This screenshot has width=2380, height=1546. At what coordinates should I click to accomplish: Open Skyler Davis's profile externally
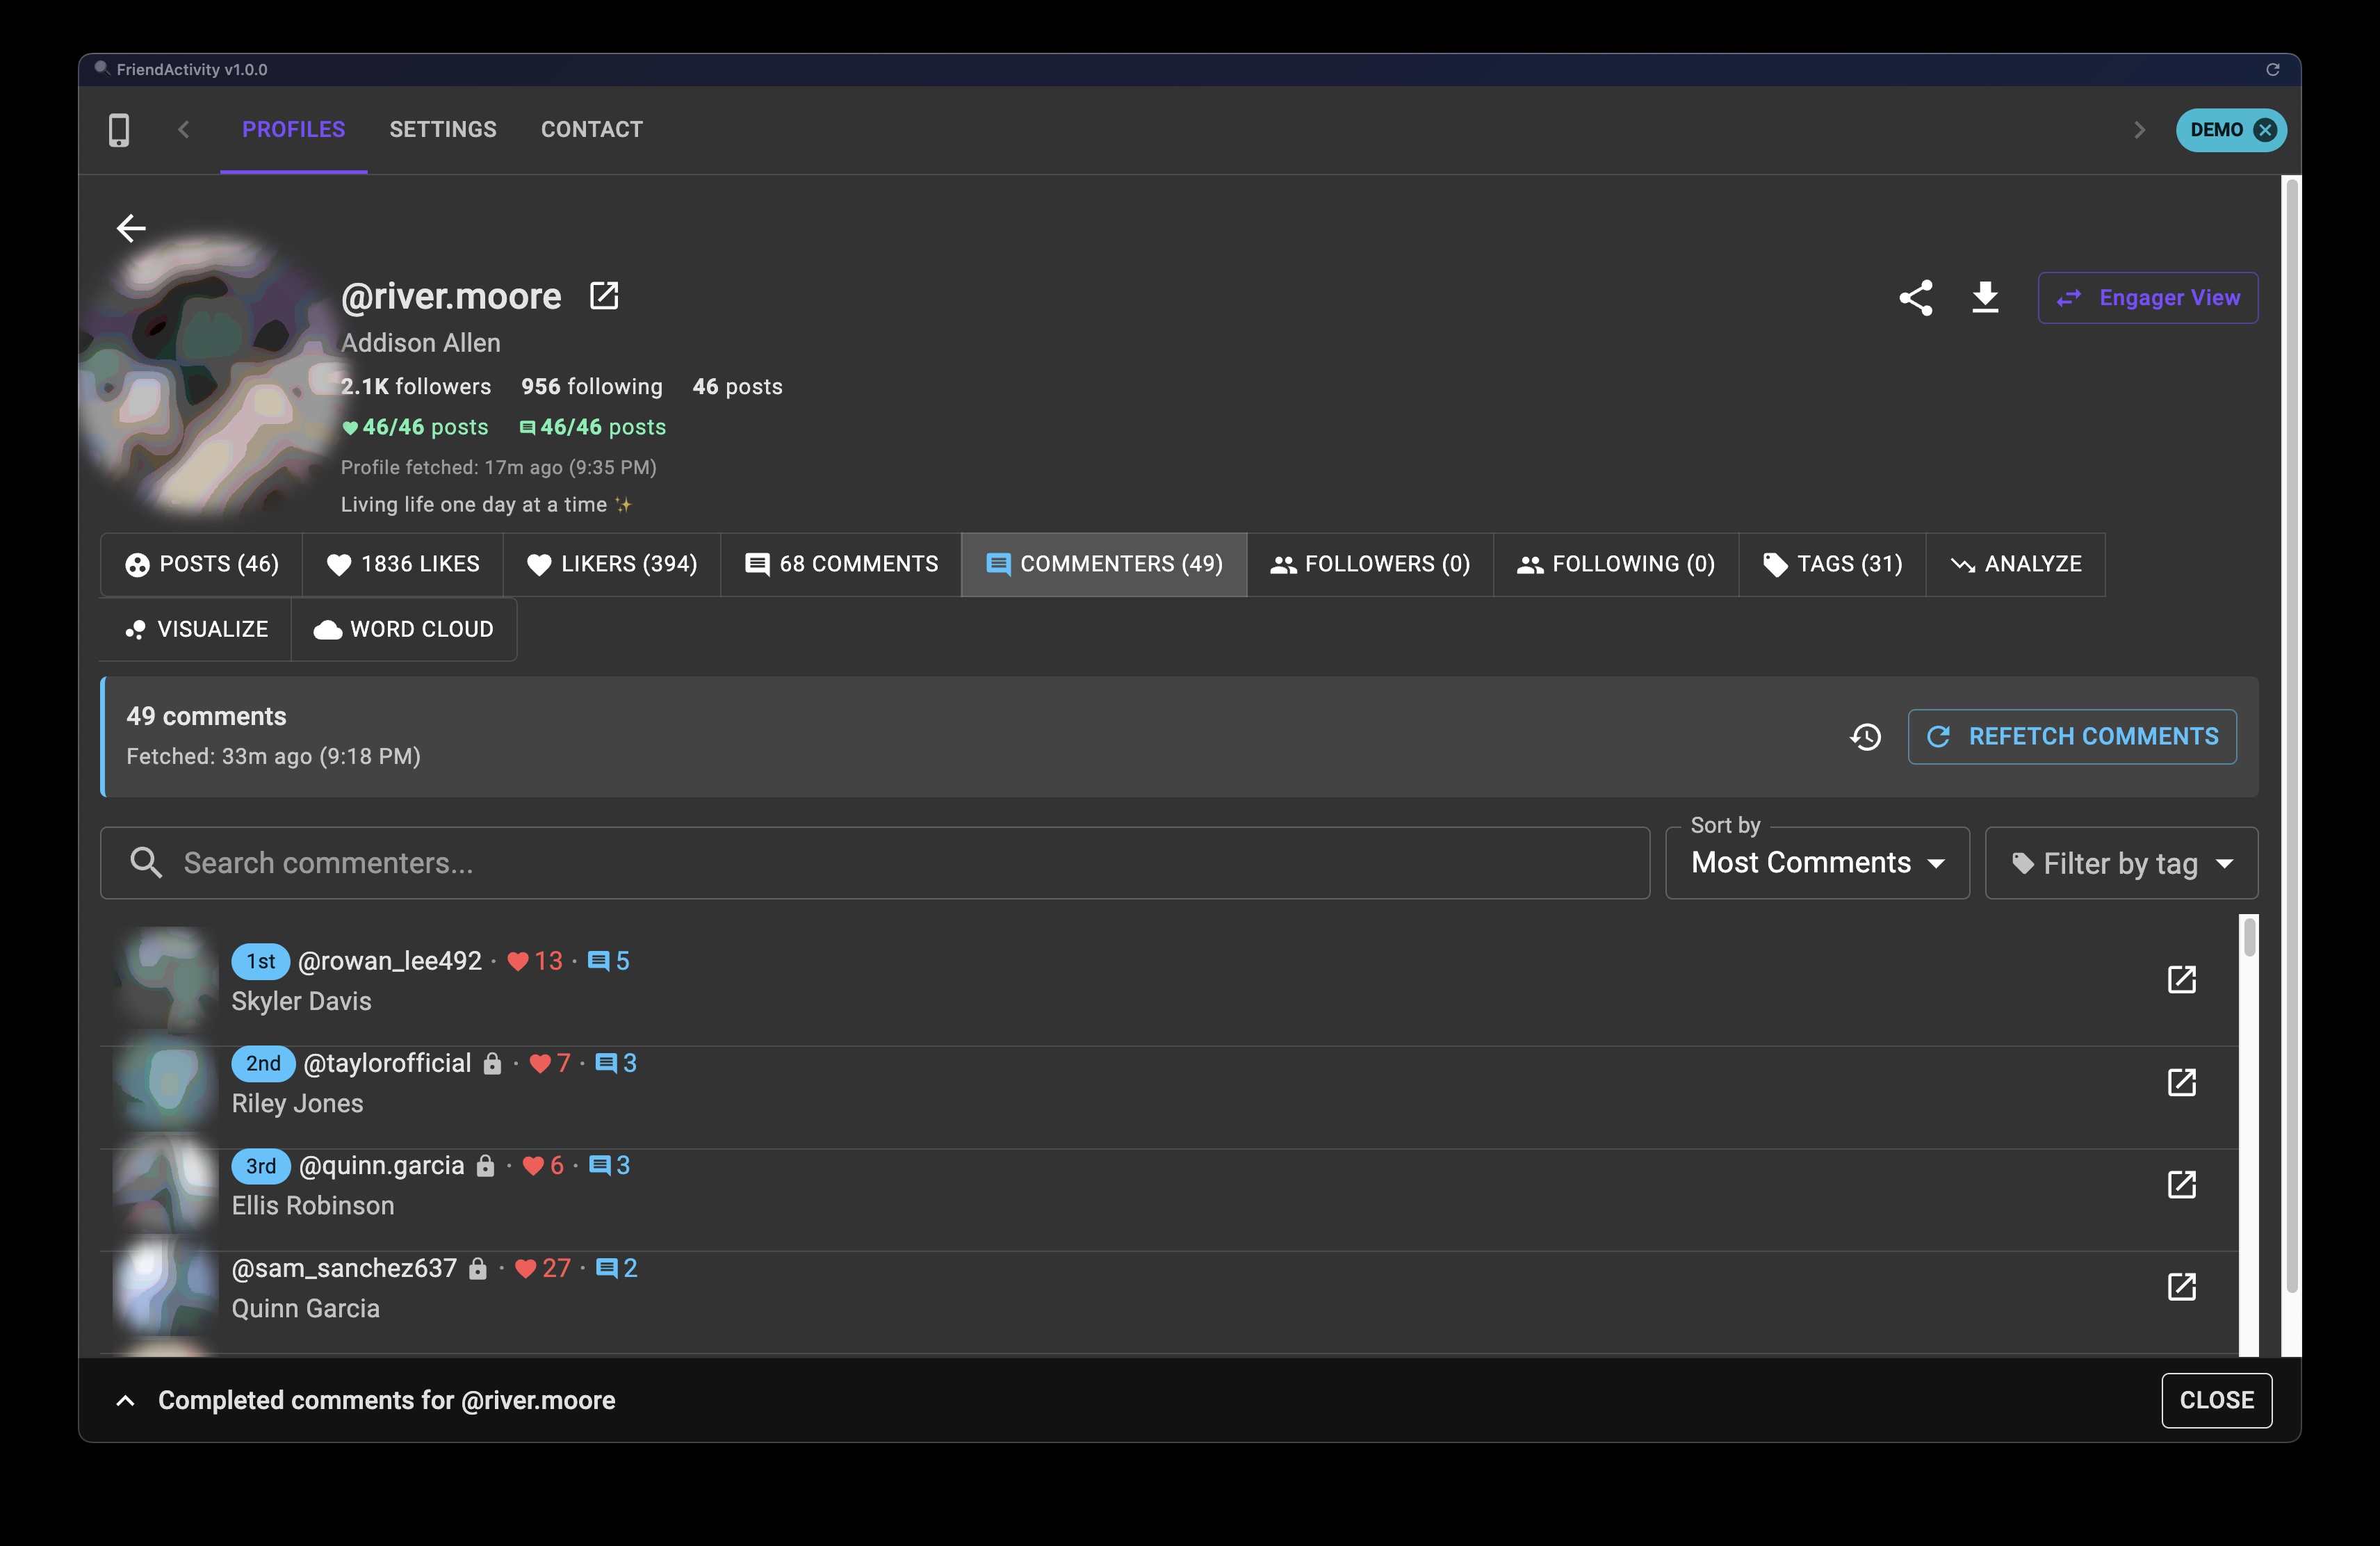tap(2182, 980)
